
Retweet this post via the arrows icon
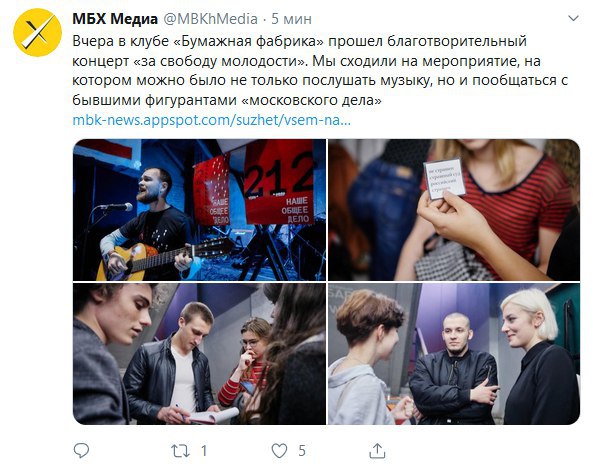click(x=180, y=451)
